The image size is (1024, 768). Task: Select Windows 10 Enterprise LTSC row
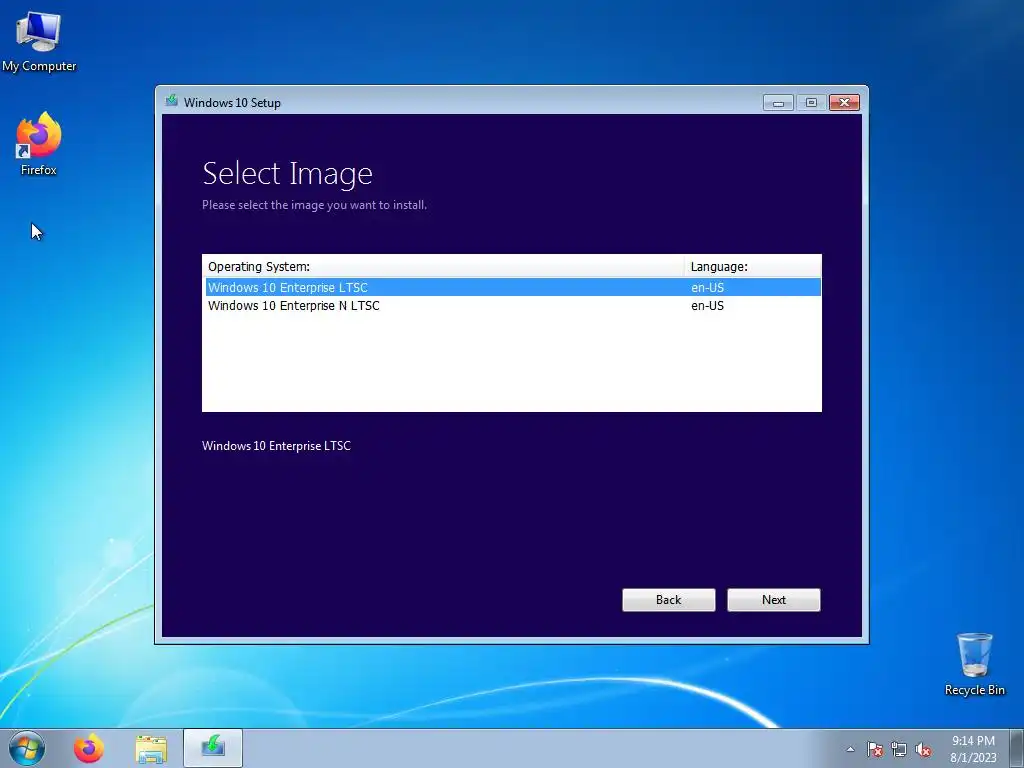(x=513, y=287)
